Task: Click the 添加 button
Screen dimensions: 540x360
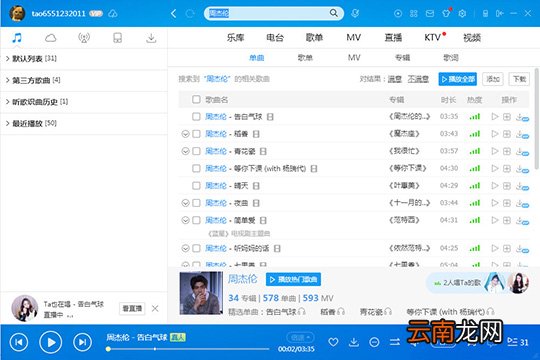Action: 493,79
